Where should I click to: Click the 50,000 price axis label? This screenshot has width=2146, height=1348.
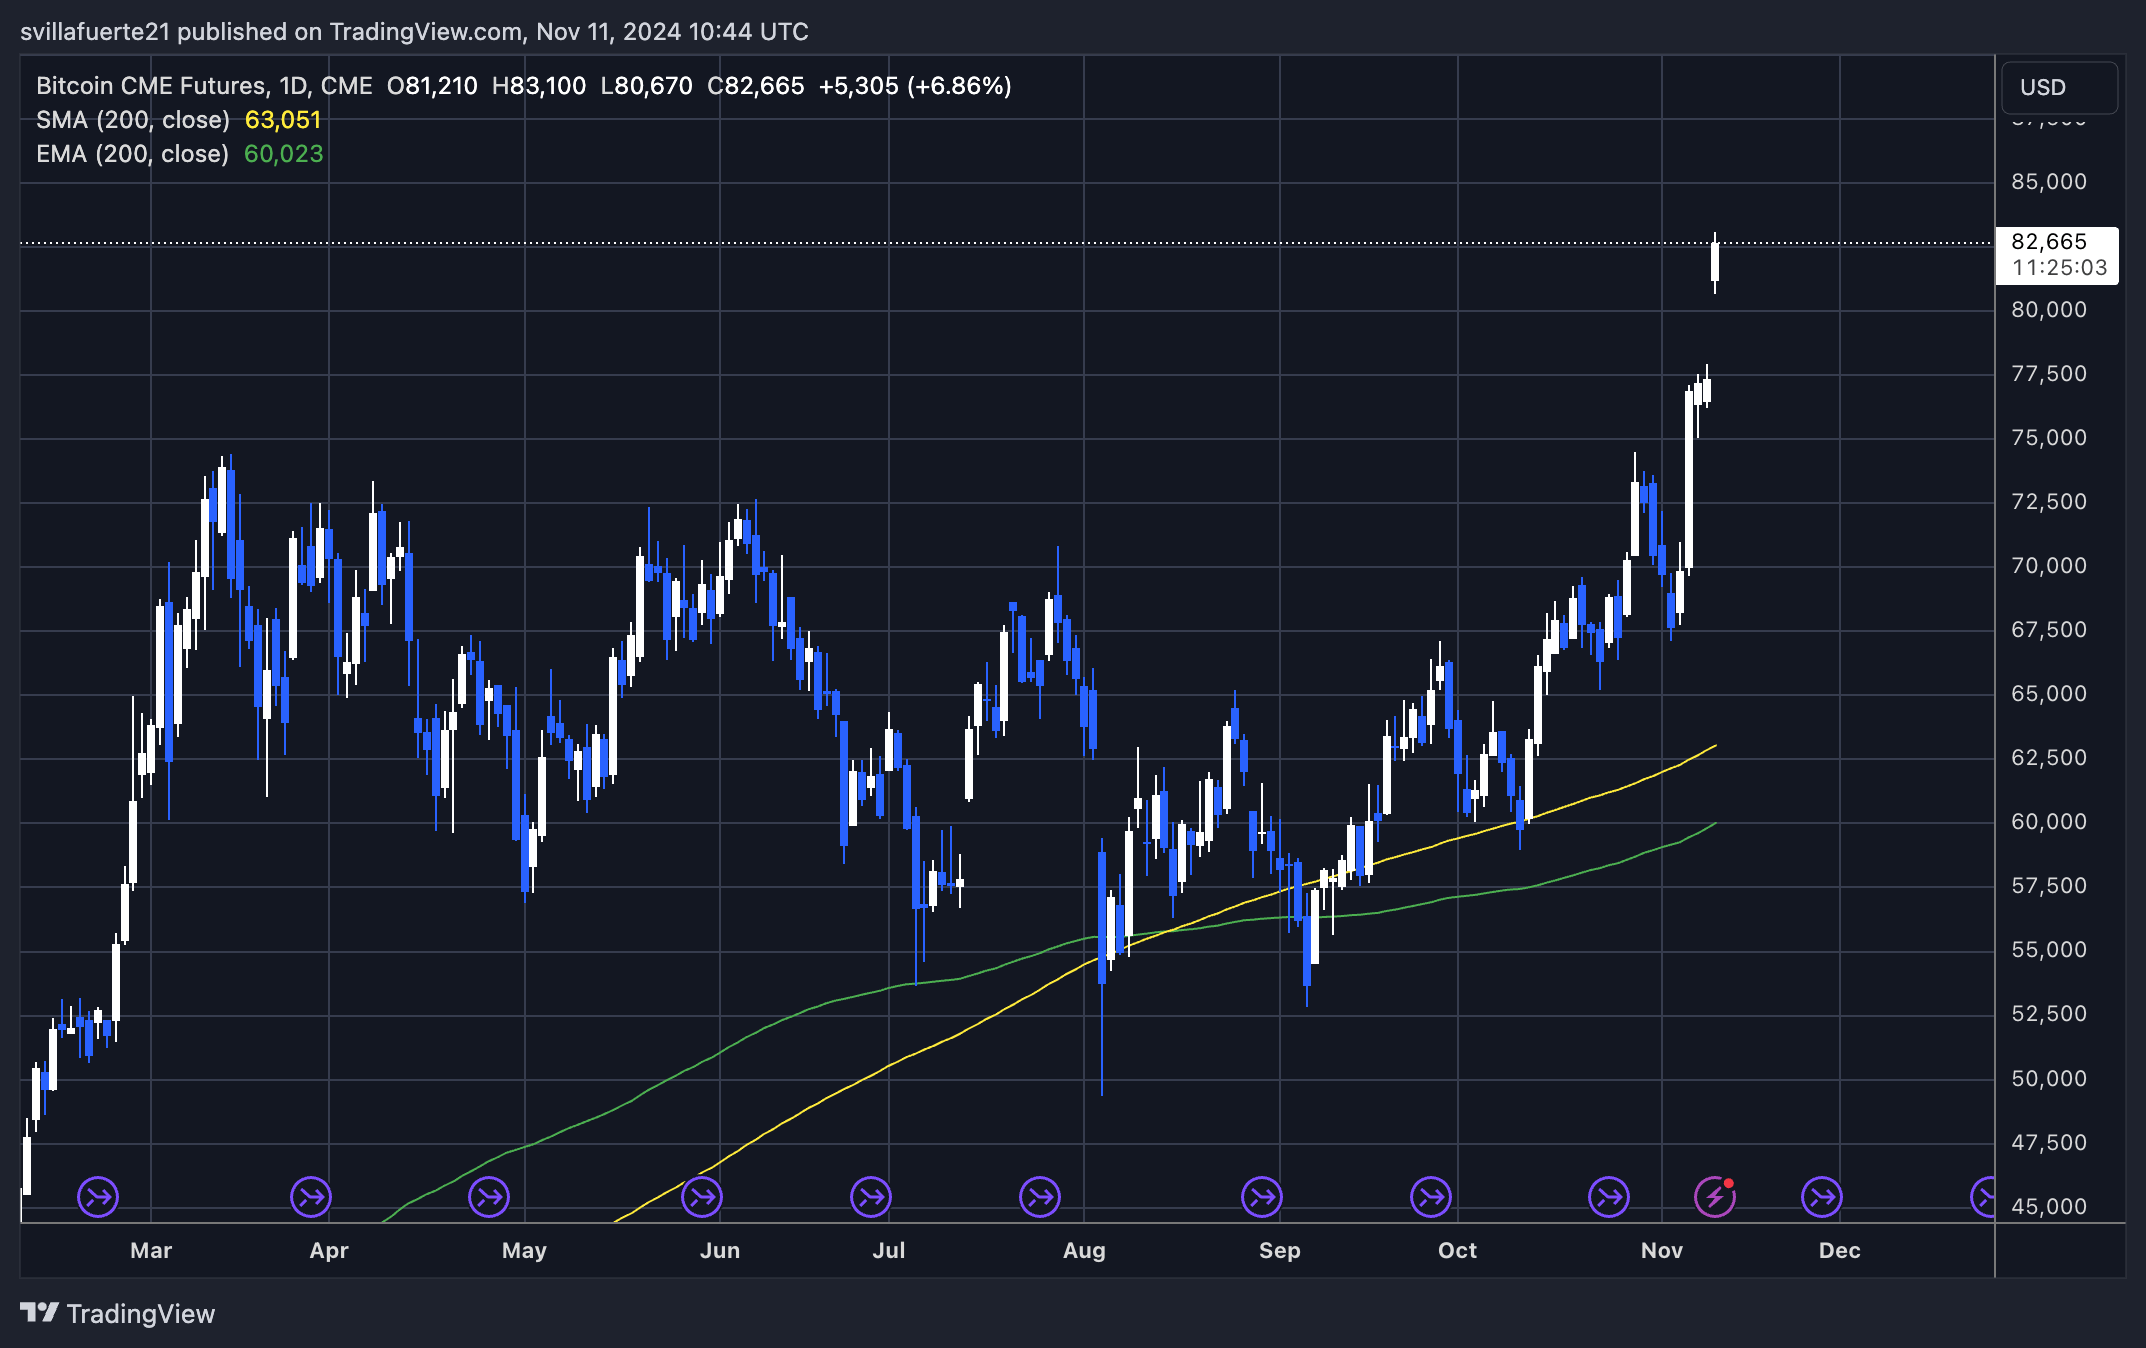tap(2049, 1079)
